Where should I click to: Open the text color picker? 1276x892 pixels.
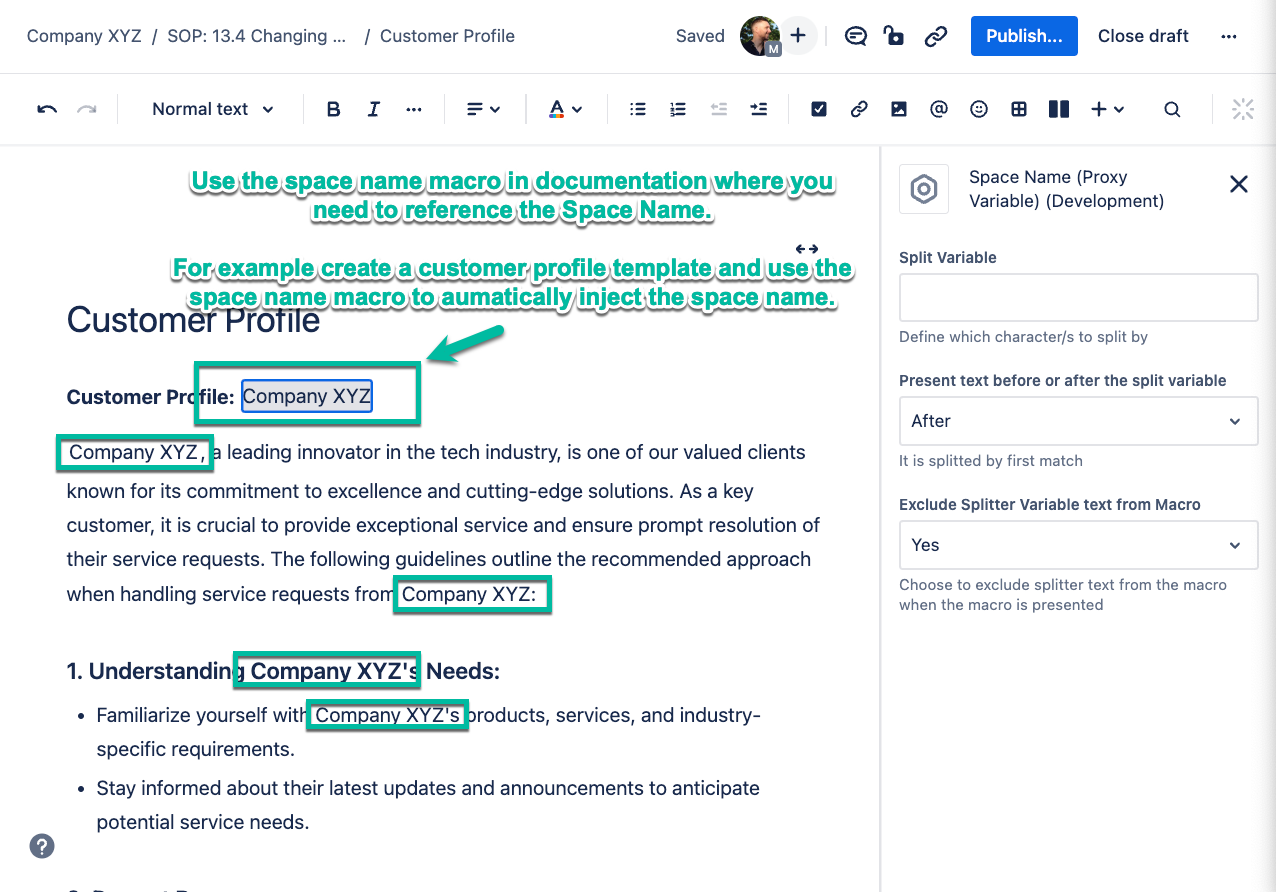[565, 110]
